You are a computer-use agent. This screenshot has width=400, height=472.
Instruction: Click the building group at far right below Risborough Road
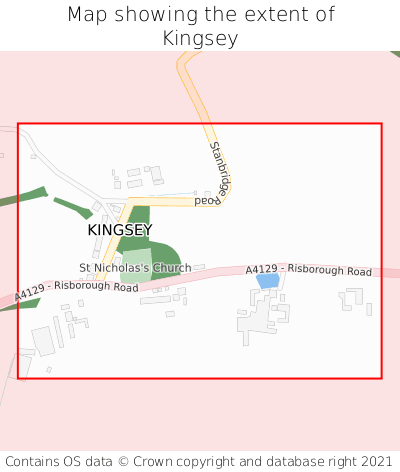[x=355, y=301]
